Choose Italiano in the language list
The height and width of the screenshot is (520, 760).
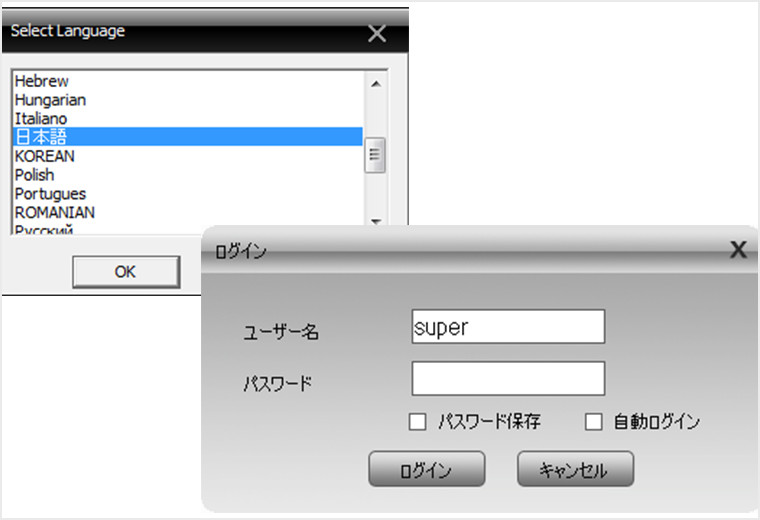[41, 119]
